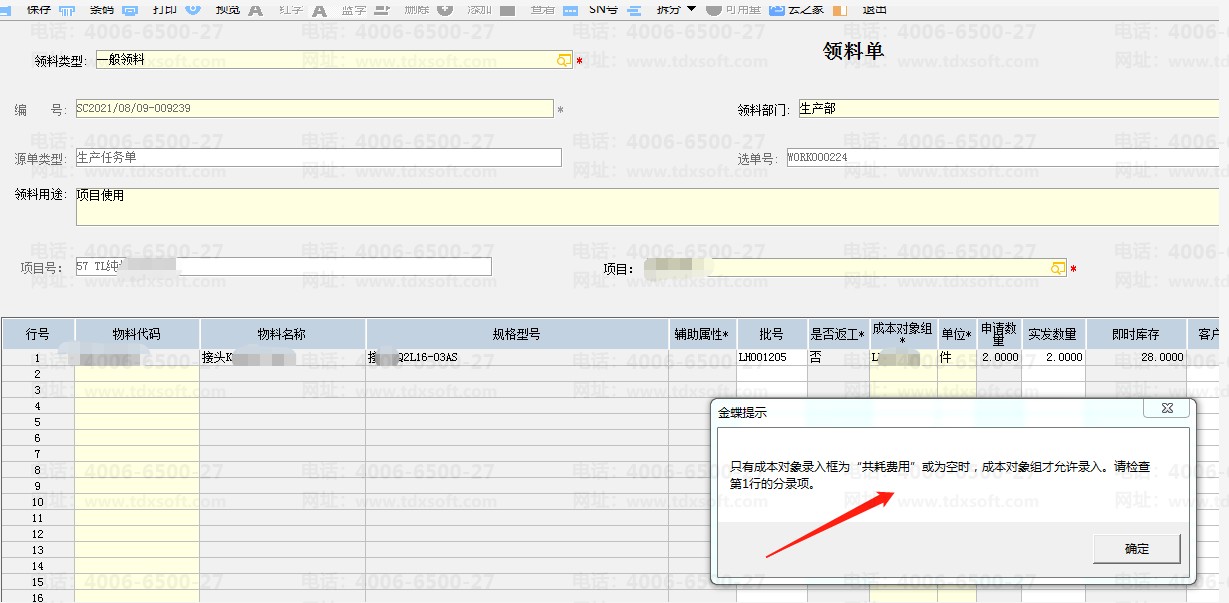Image resolution: width=1229 pixels, height=603 pixels.
Task: Click the 行号 column header
Action: click(38, 334)
